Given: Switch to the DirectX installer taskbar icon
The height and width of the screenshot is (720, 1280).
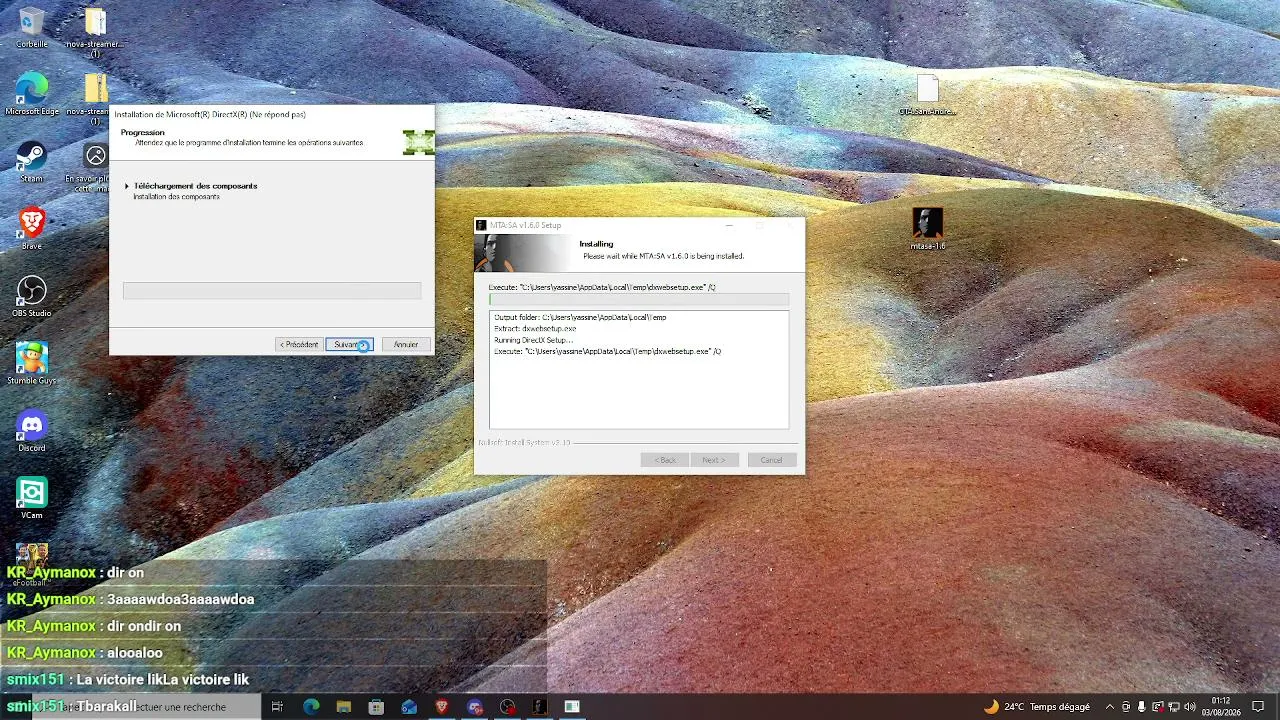Looking at the screenshot, I should coord(572,707).
